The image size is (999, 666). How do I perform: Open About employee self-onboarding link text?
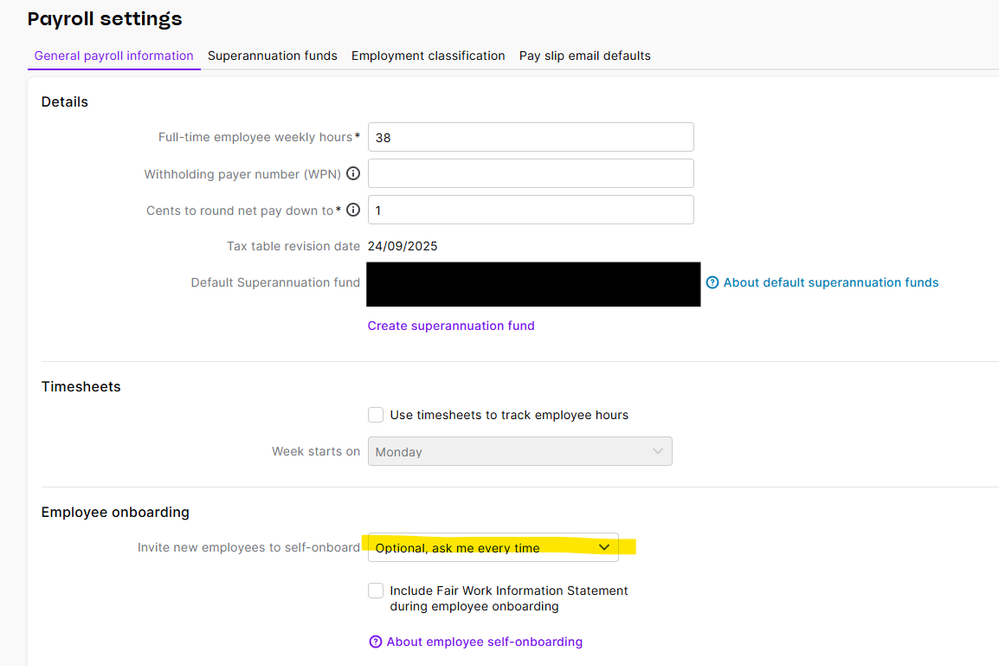tap(484, 642)
